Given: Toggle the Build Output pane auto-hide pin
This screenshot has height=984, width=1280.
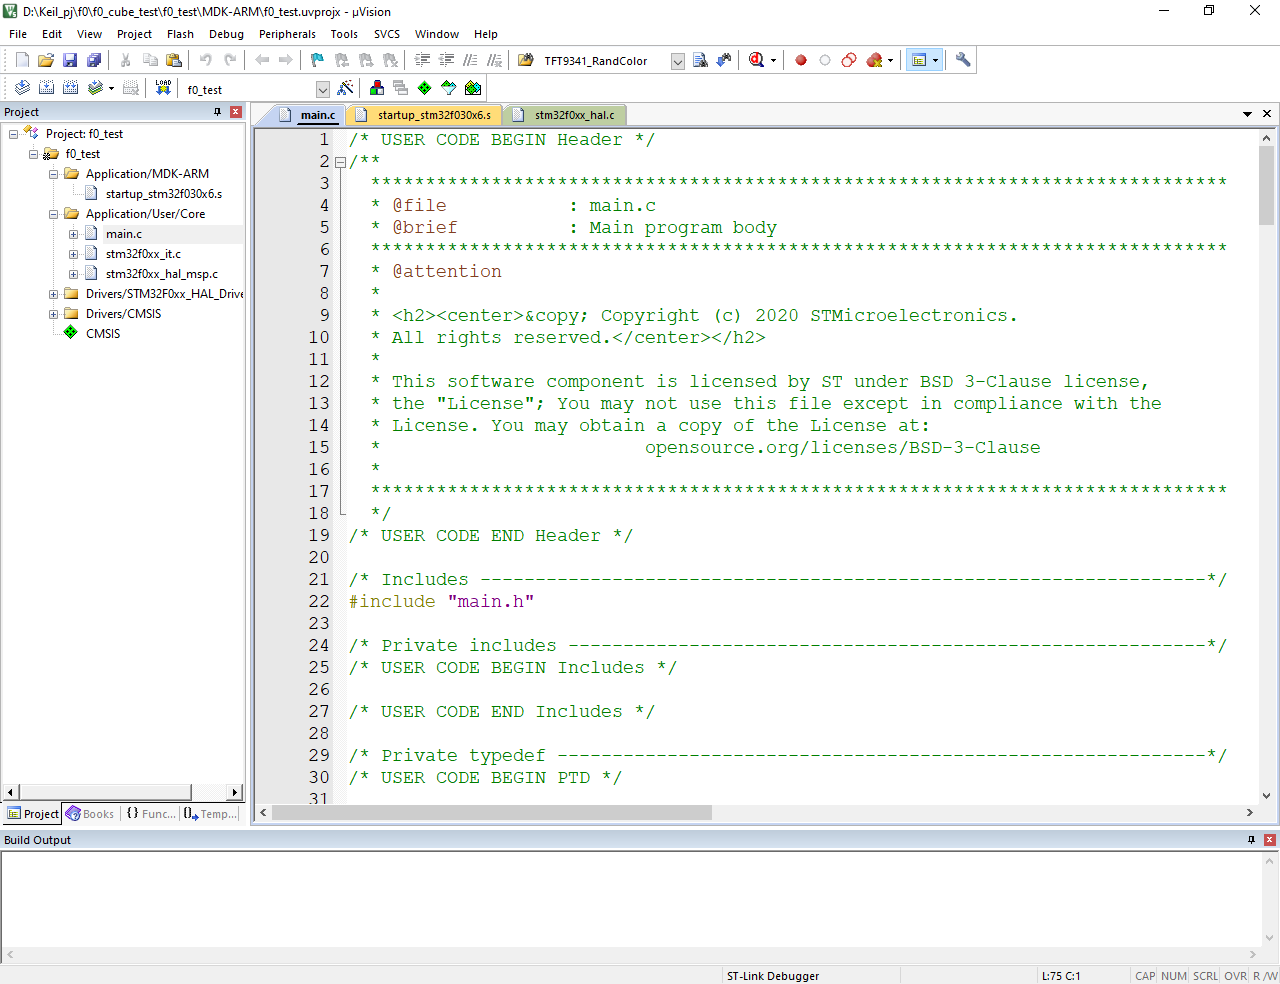Looking at the screenshot, I should (1251, 840).
